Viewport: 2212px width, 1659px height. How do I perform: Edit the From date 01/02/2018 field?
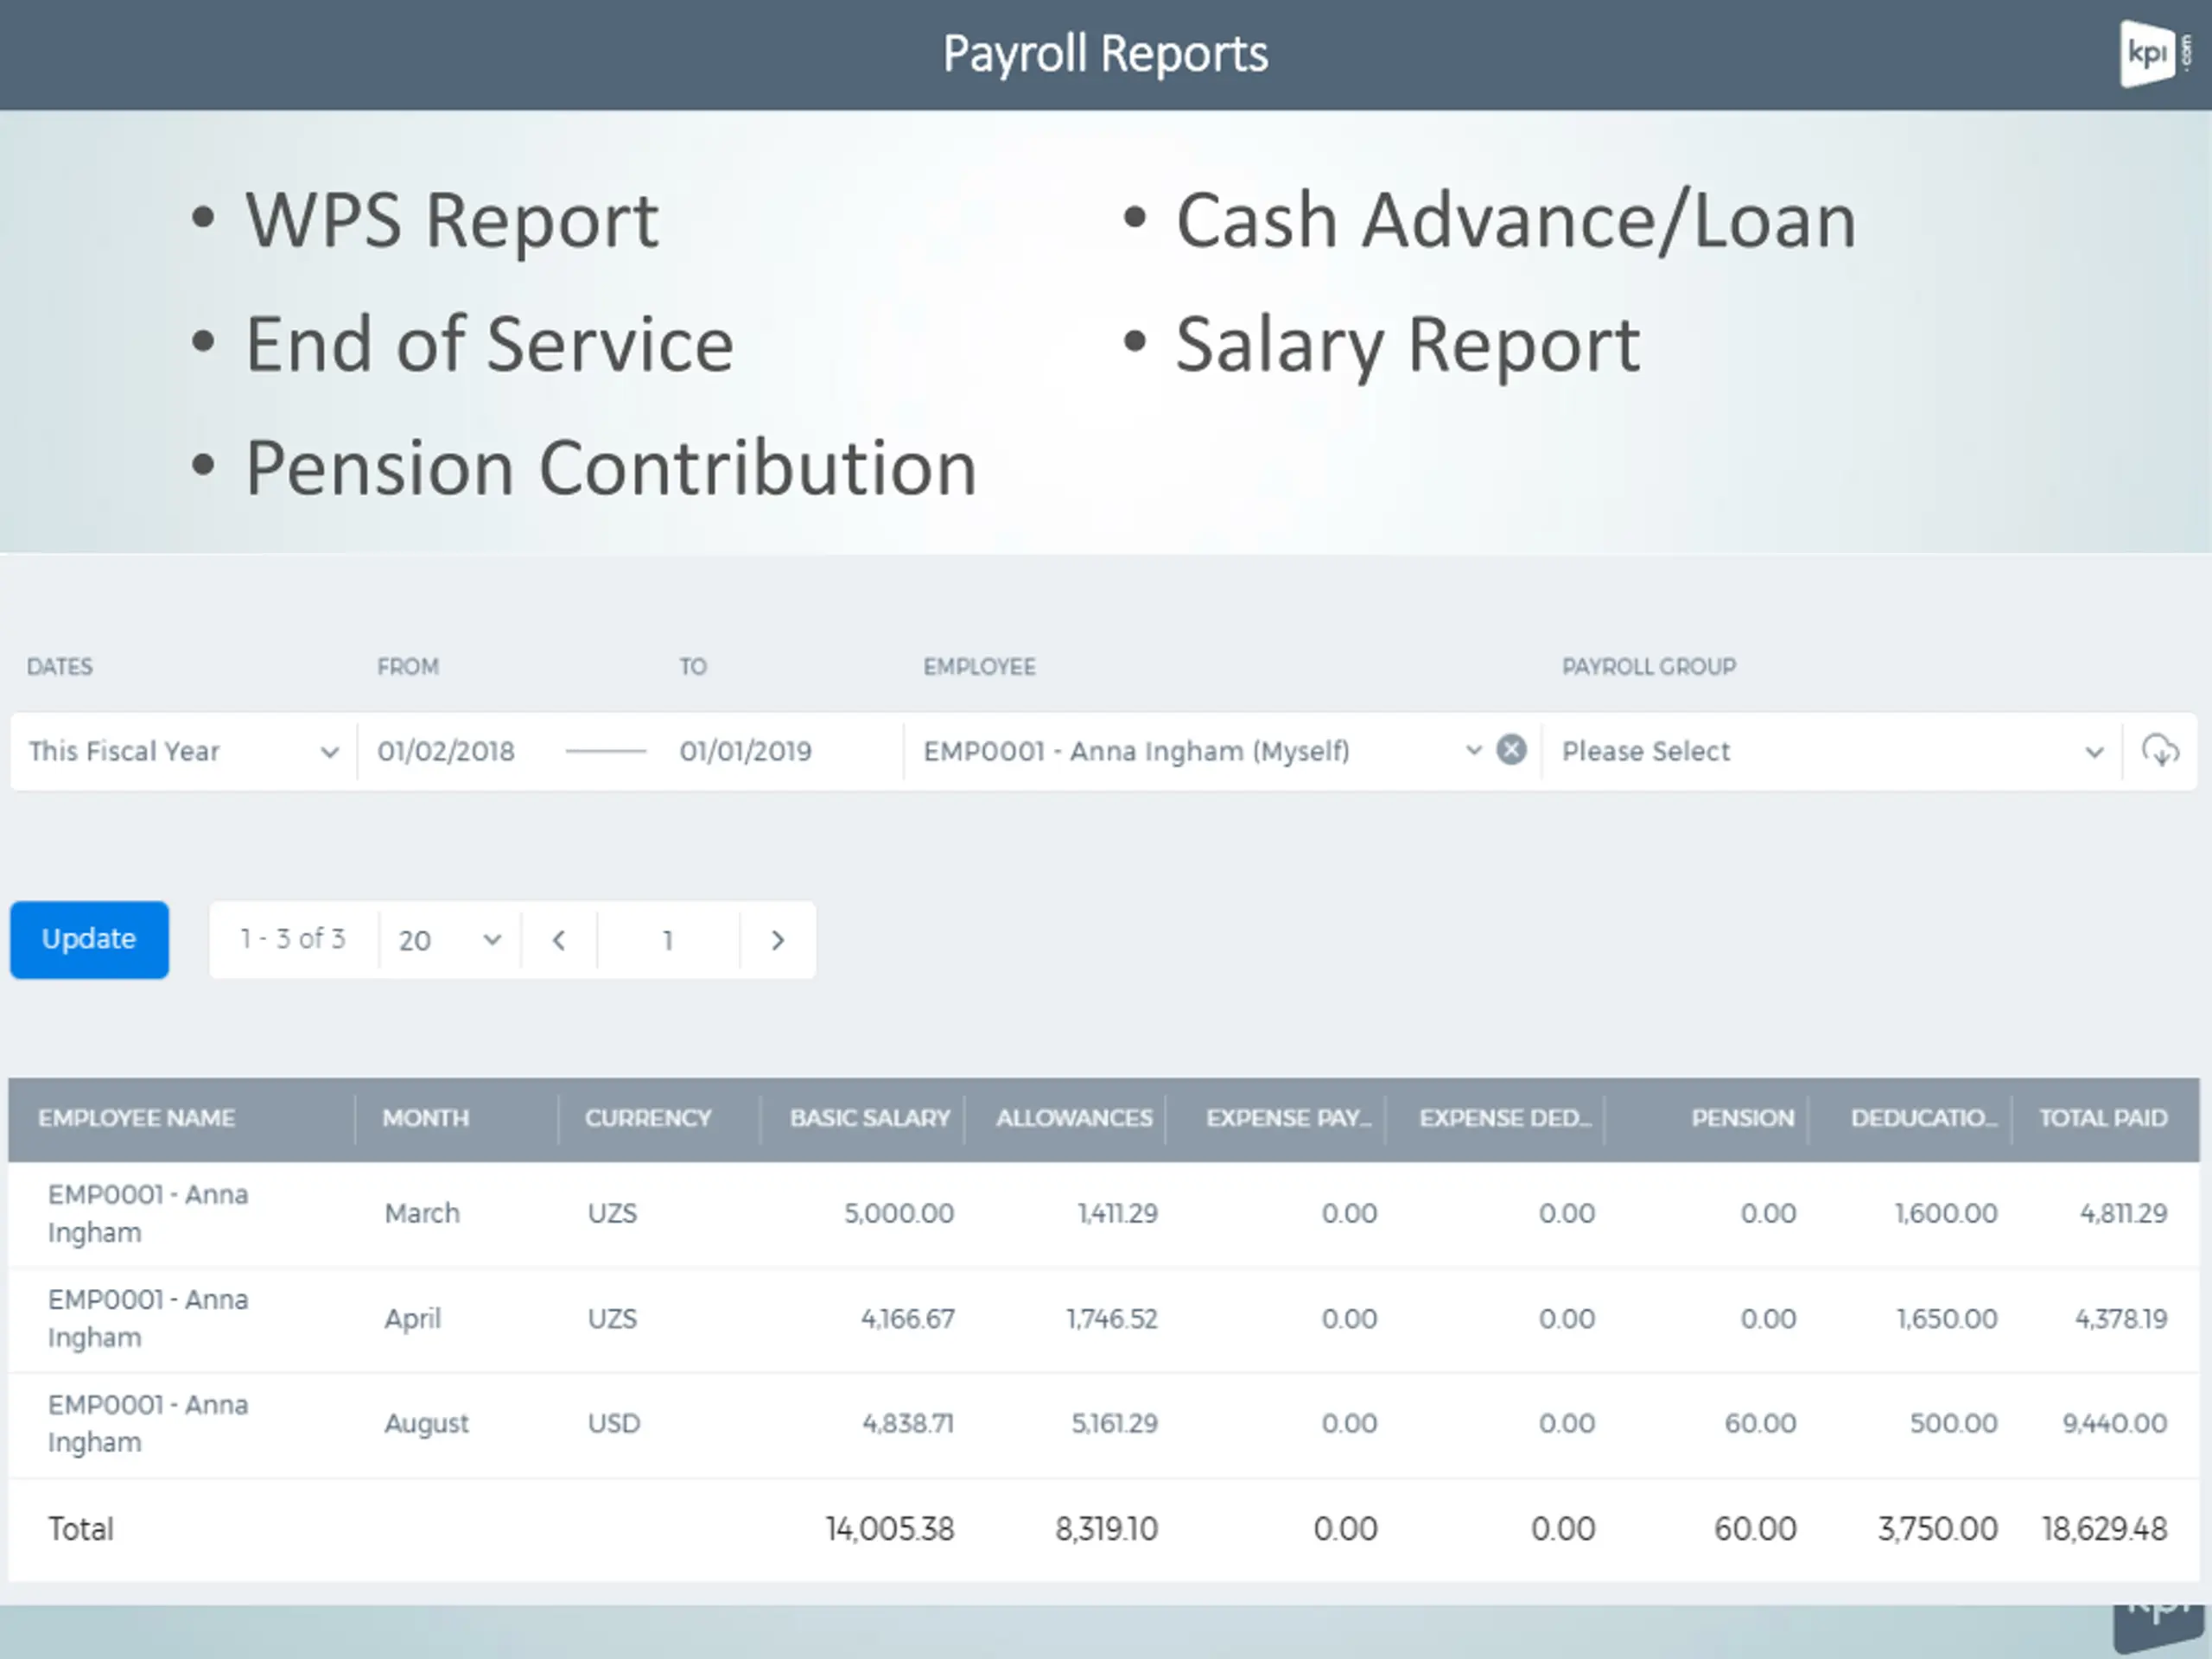click(x=446, y=751)
